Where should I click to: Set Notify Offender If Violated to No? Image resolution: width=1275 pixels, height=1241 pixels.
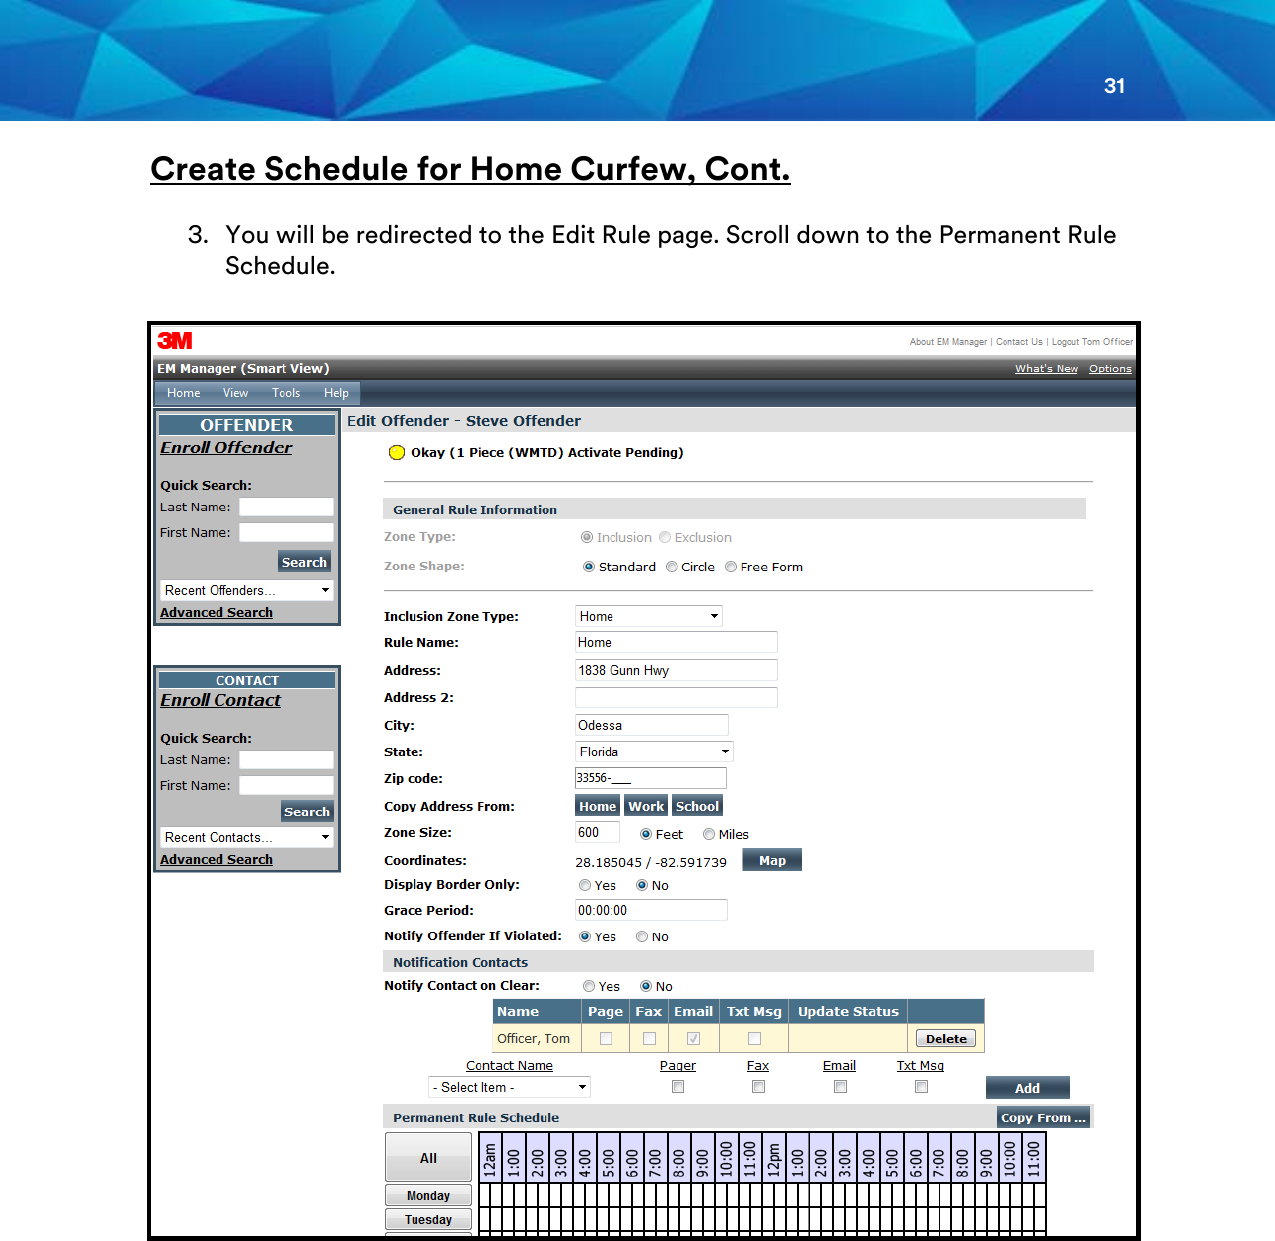click(x=642, y=937)
